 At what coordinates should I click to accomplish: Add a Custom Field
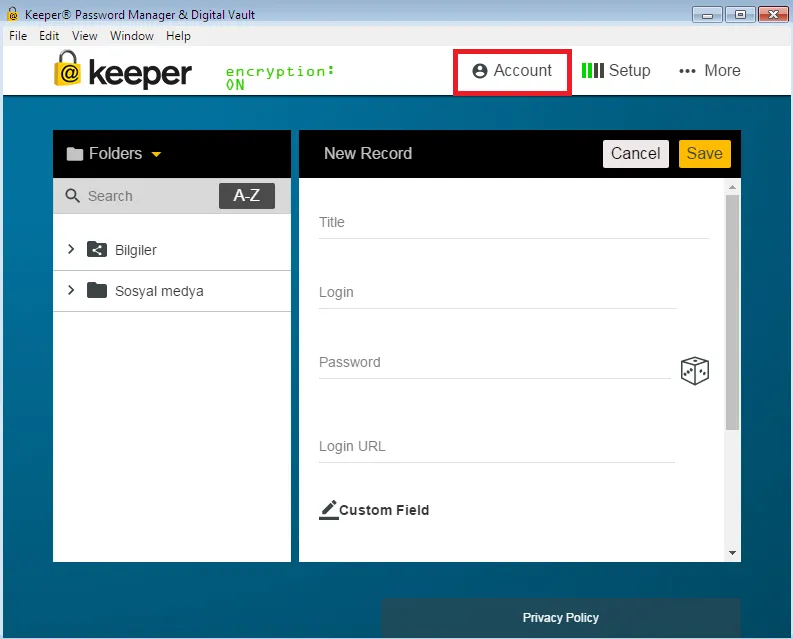click(x=384, y=510)
